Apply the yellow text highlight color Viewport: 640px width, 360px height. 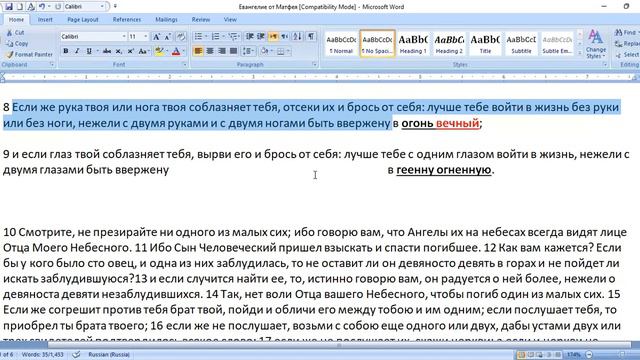point(159,51)
